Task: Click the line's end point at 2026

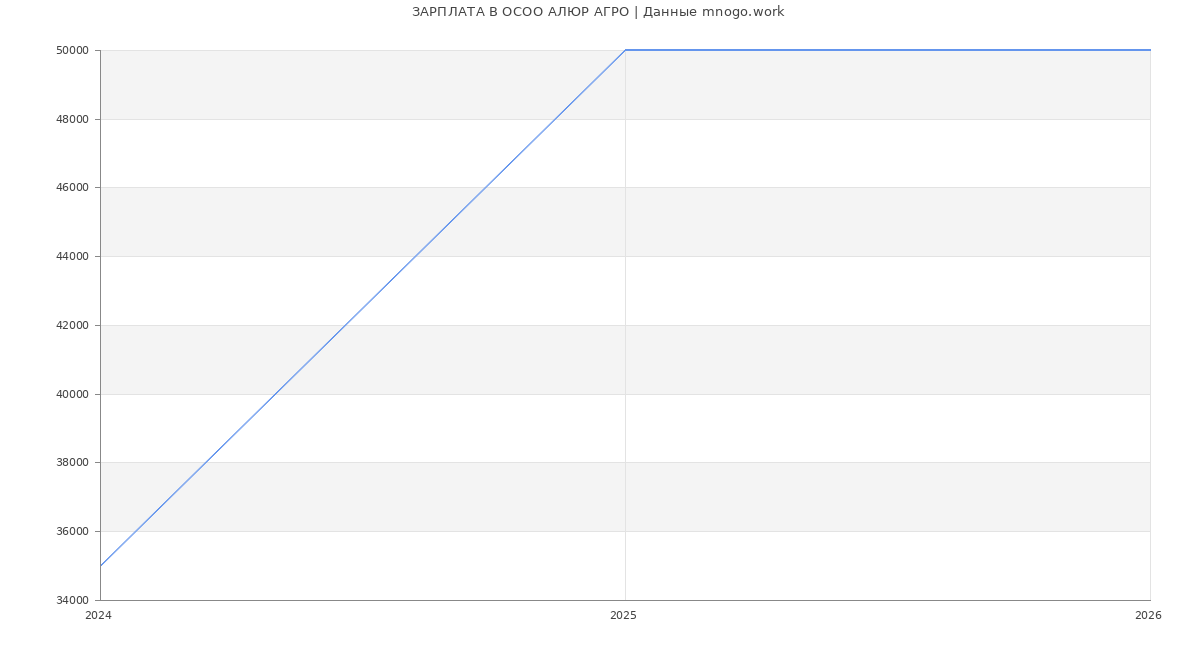Action: tap(1150, 50)
